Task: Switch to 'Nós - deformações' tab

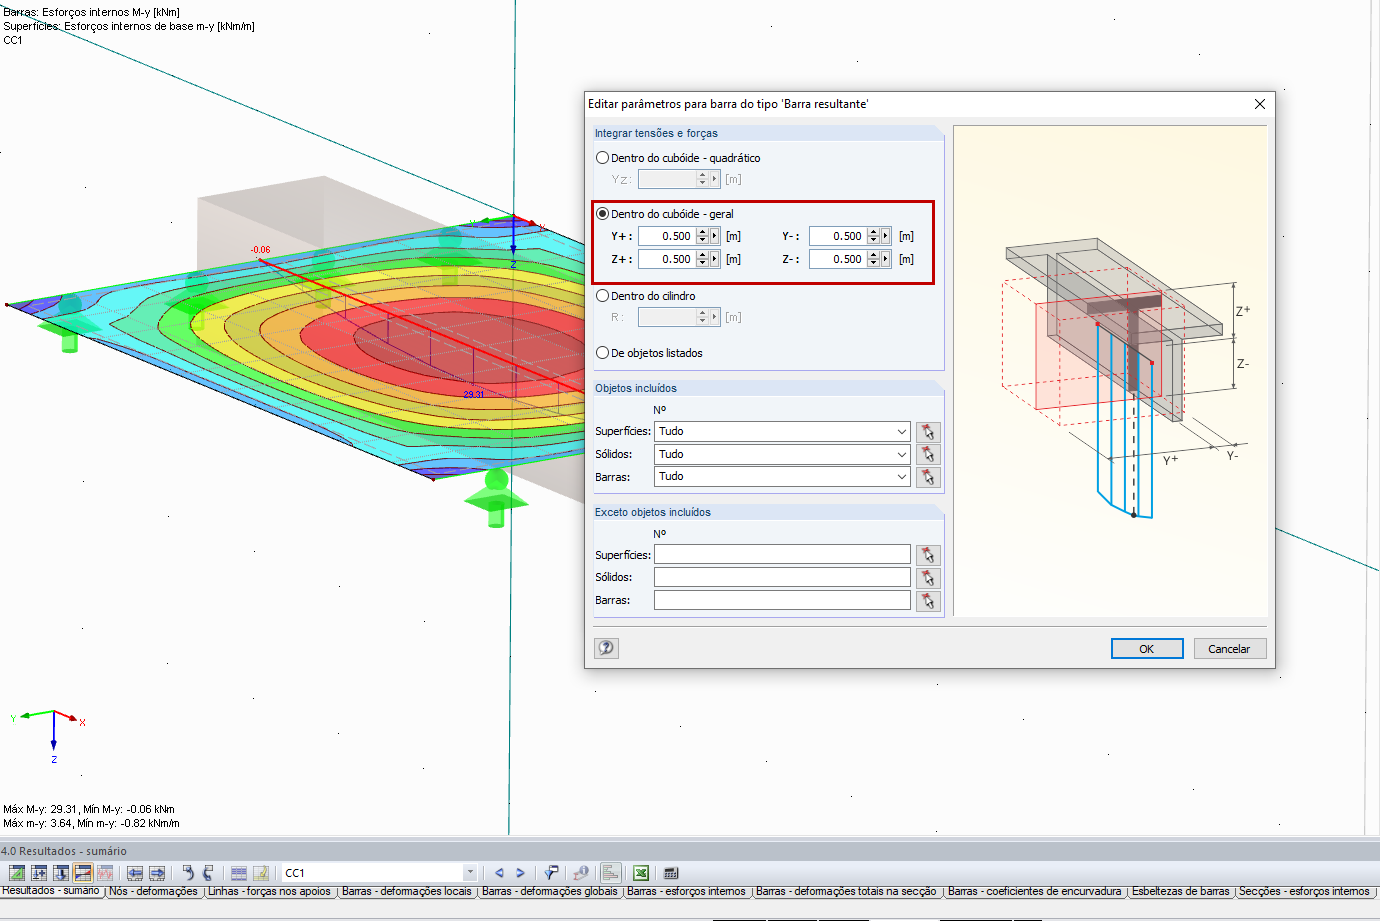Action: (x=153, y=891)
